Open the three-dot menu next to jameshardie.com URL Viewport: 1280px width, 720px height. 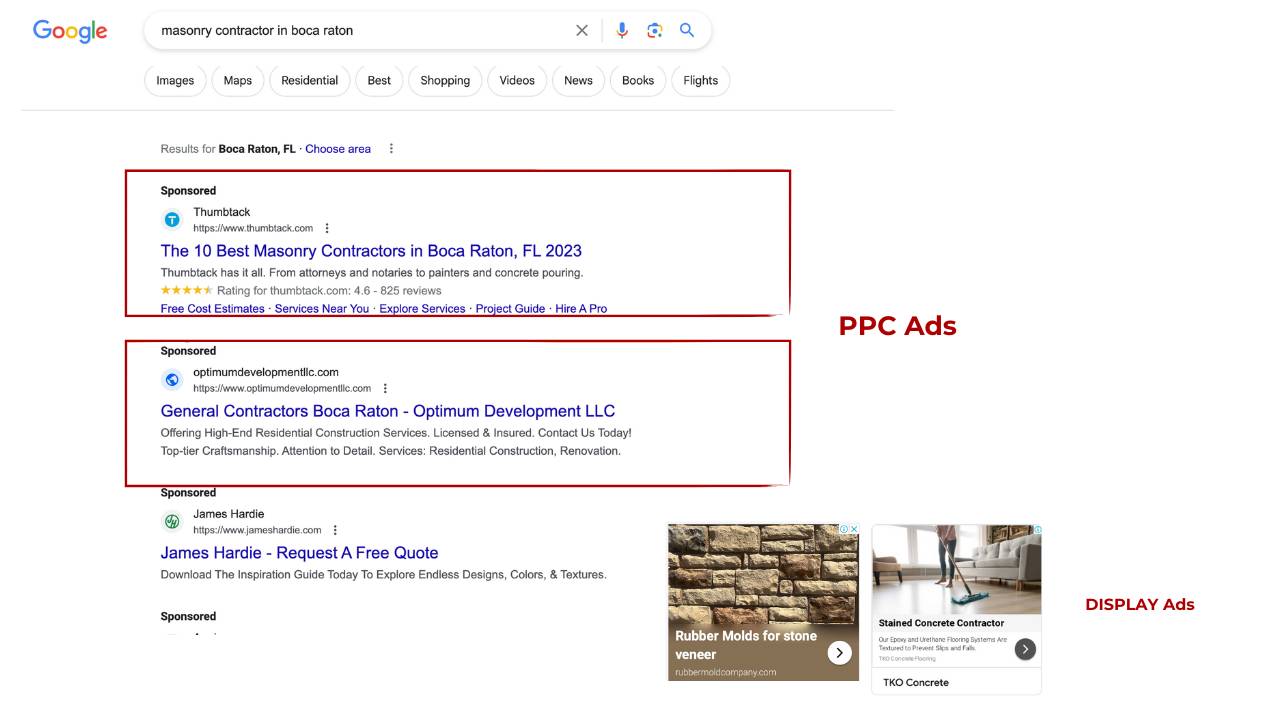pos(335,530)
